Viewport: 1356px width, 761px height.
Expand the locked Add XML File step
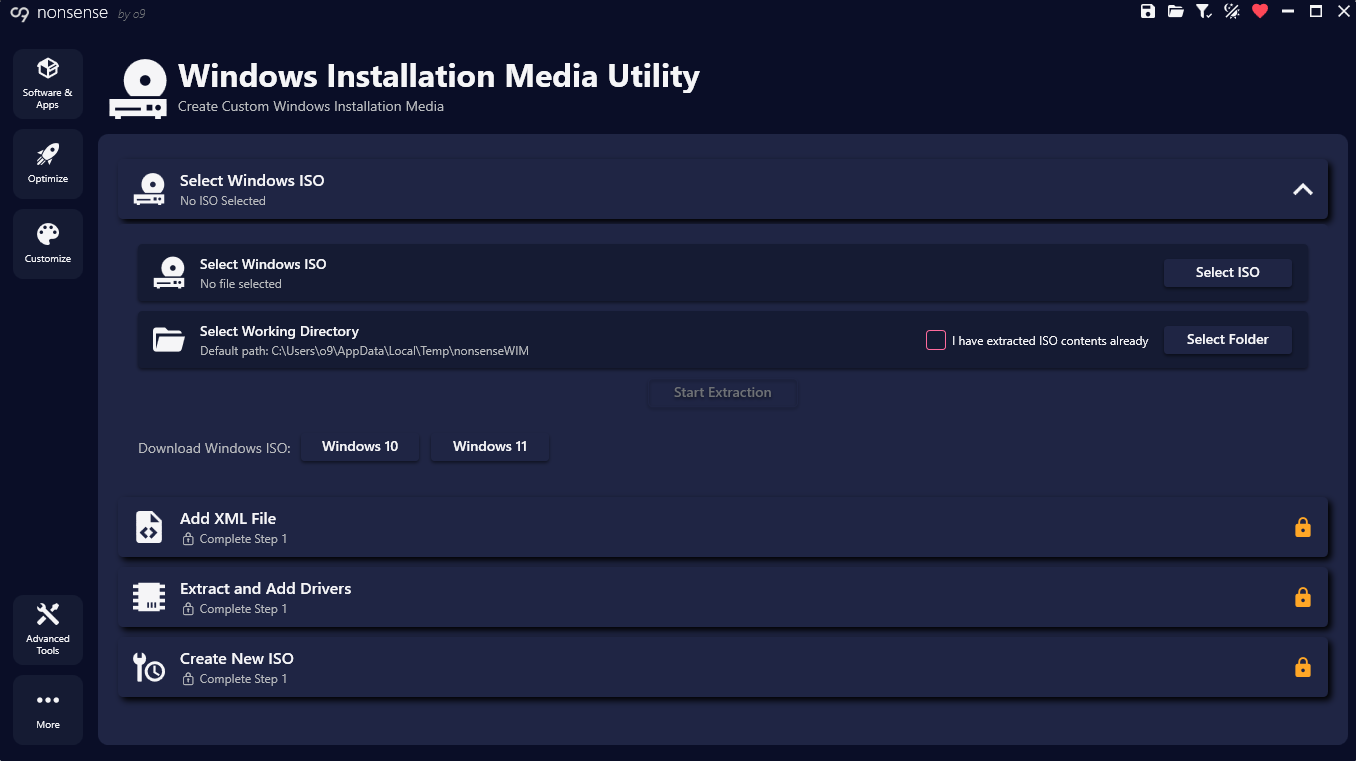[x=722, y=527]
